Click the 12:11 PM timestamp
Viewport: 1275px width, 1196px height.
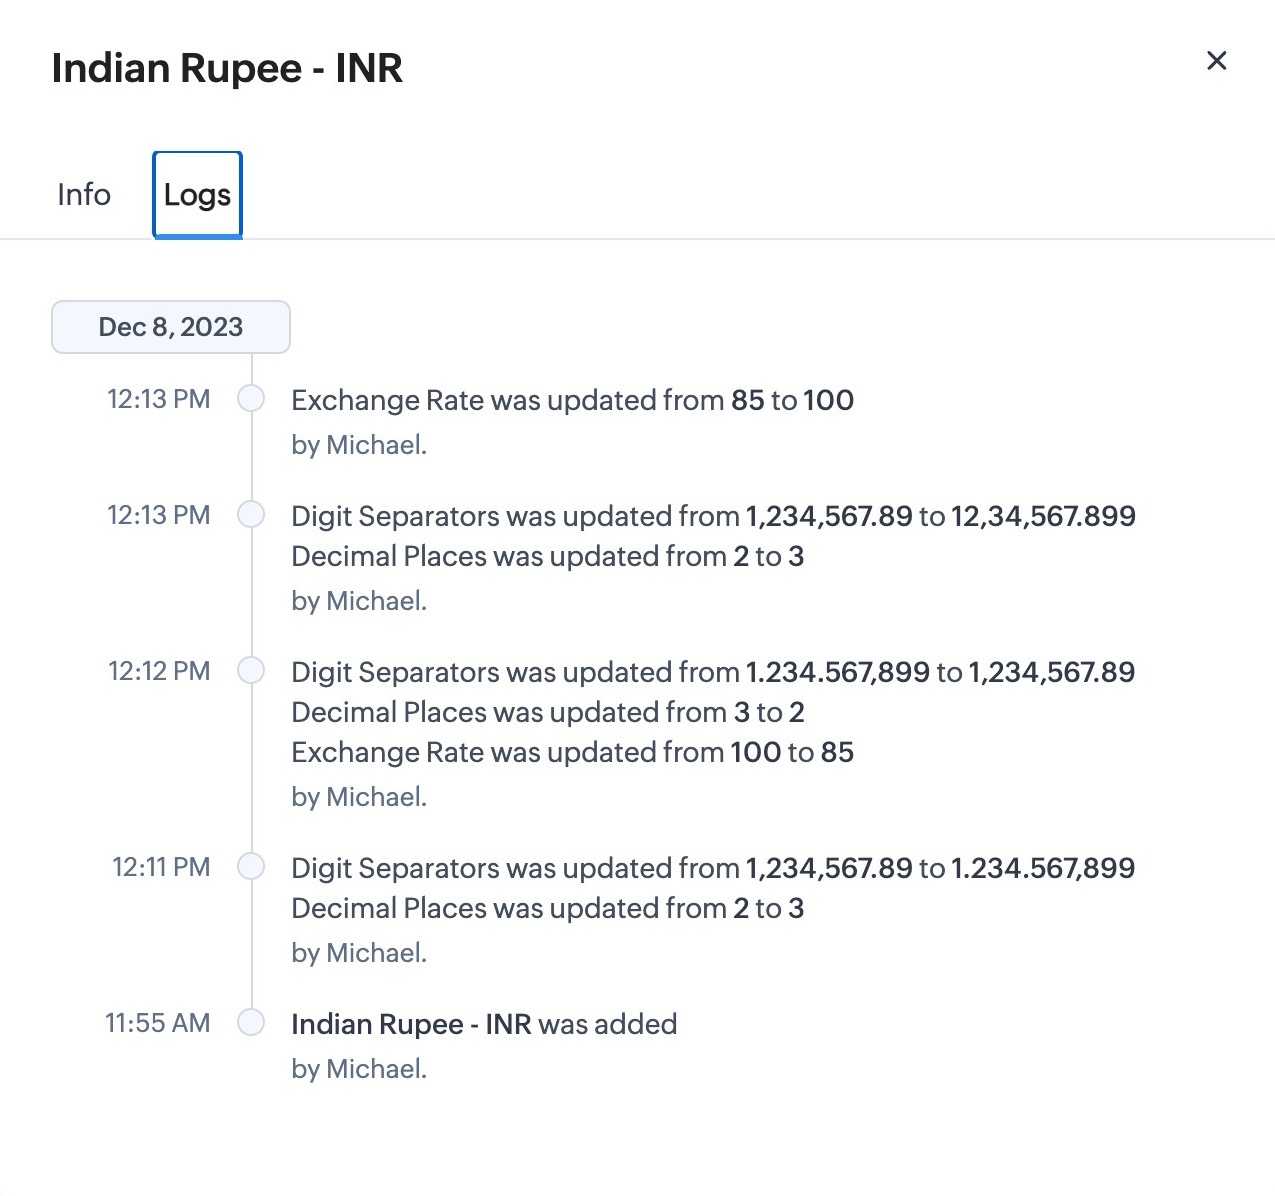pos(161,867)
